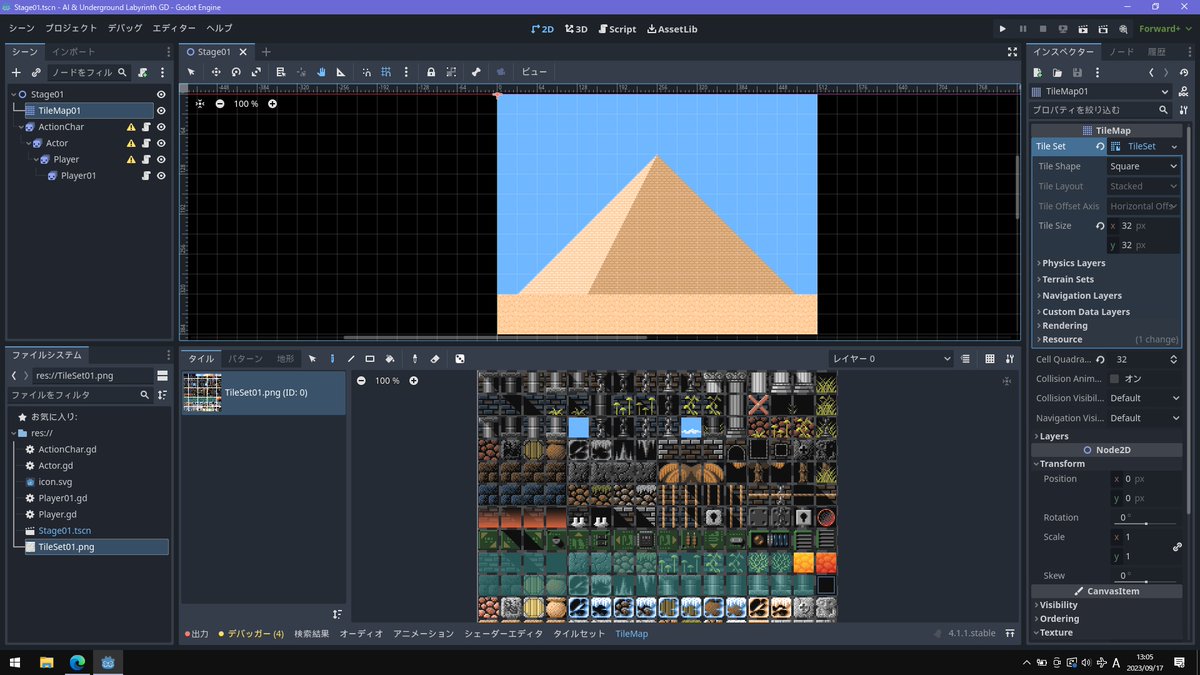Viewport: 1200px width, 675px height.
Task: Toggle visibility of Player01 node
Action: coord(161,176)
